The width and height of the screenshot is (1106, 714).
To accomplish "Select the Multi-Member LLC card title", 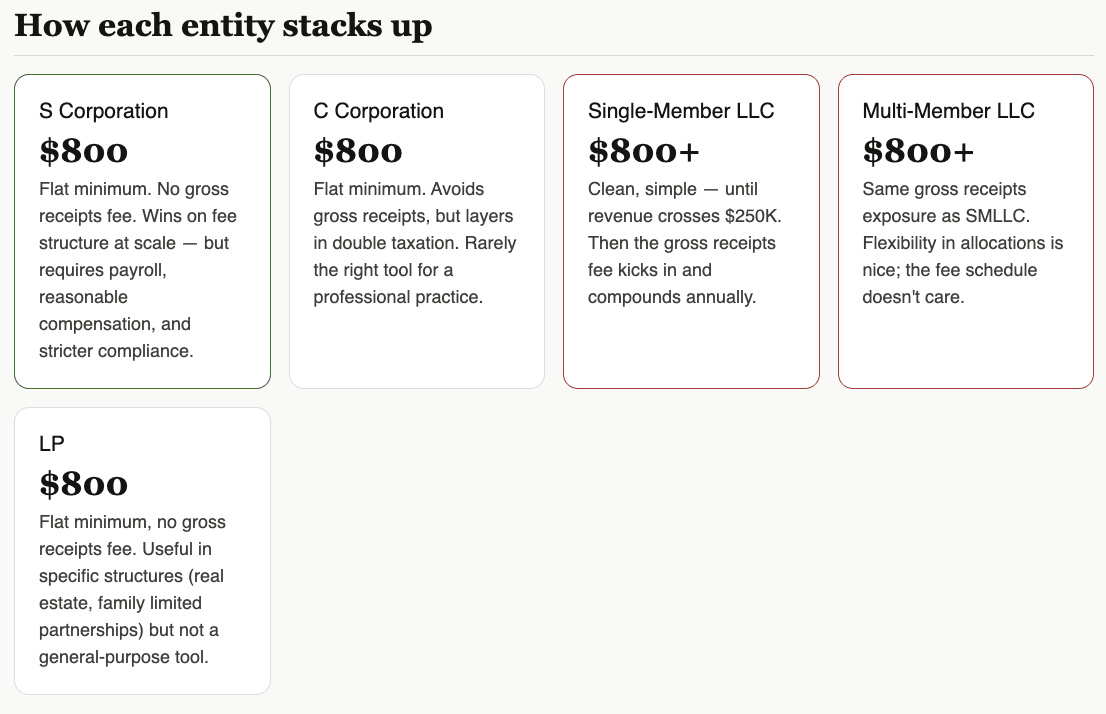I will pyautogui.click(x=948, y=111).
